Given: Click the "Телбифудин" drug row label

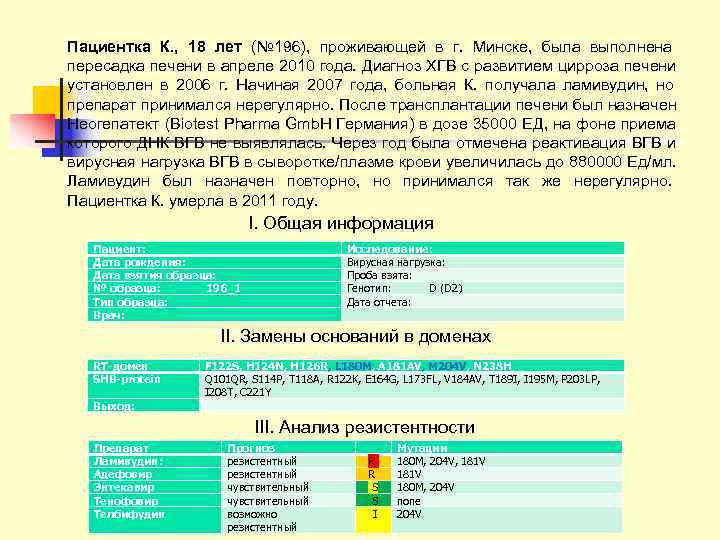Looking at the screenshot, I should point(155,520).
